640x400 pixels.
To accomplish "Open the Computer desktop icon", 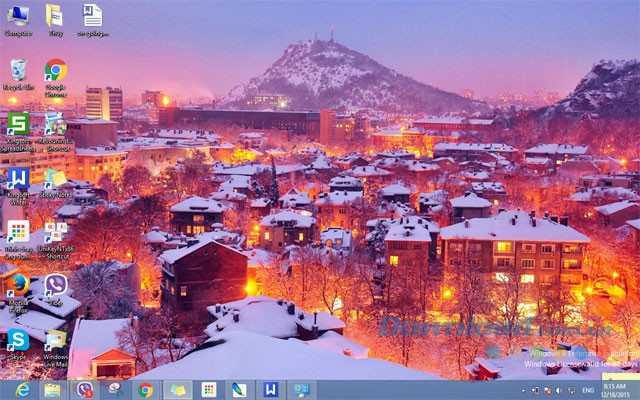I will pos(18,20).
